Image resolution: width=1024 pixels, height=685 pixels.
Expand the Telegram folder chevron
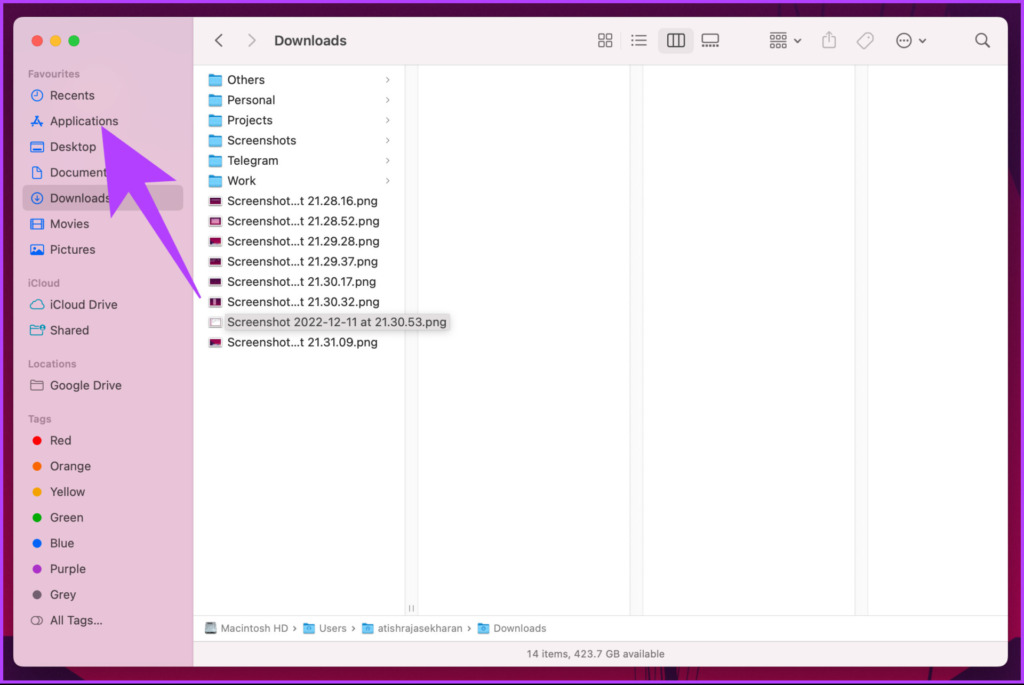[x=388, y=161]
